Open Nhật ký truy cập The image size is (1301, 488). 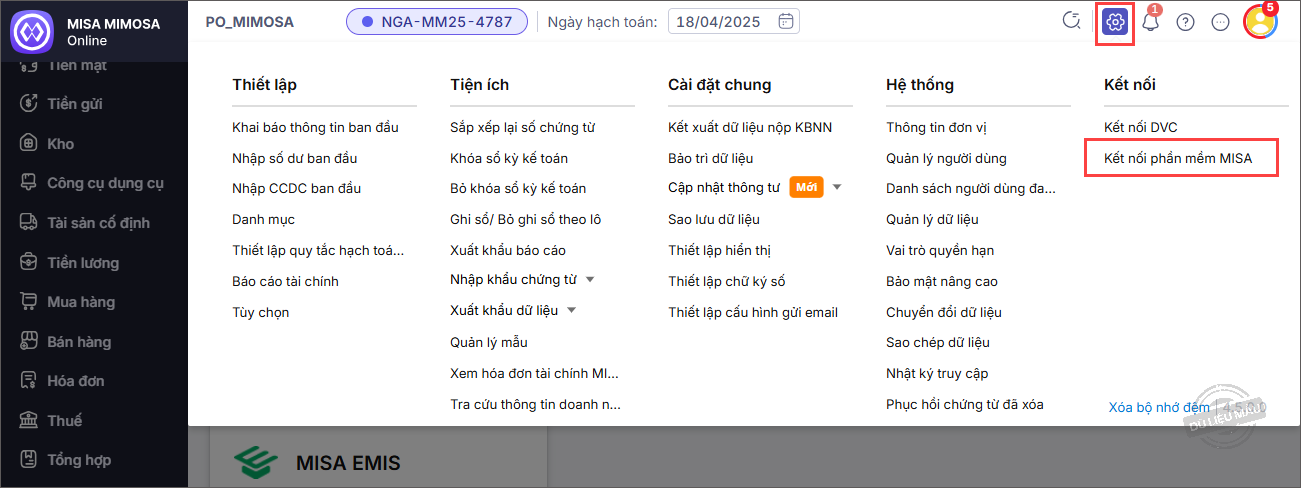(937, 373)
